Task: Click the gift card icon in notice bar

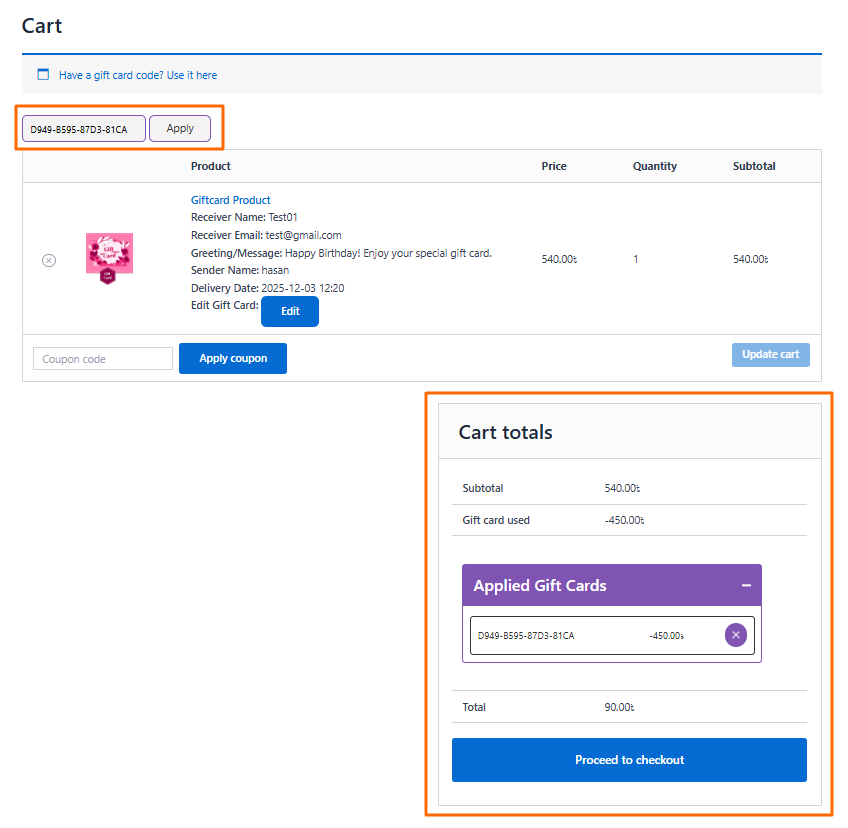Action: click(x=43, y=75)
